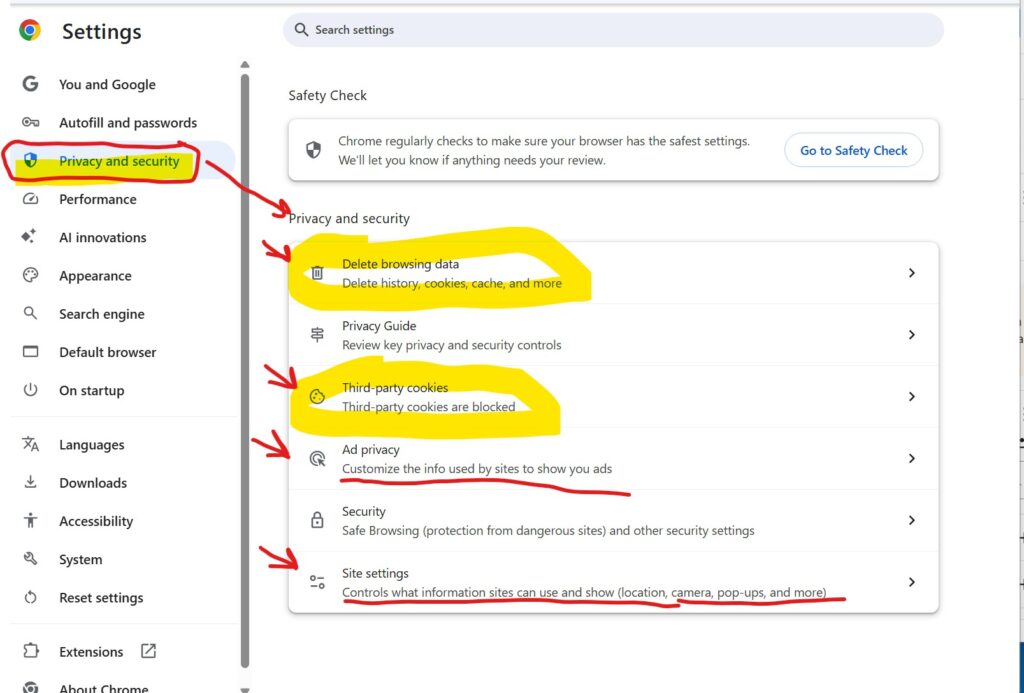
Task: Open You and Google settings section
Action: 107,84
